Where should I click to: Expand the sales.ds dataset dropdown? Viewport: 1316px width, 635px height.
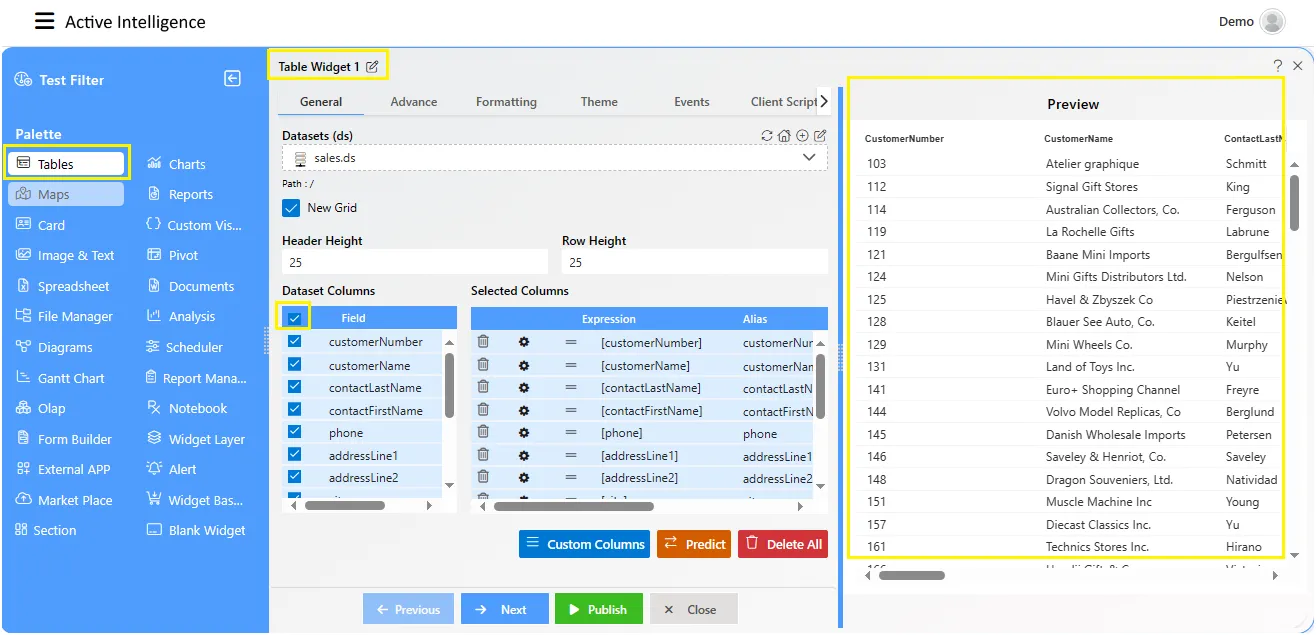[x=809, y=158]
